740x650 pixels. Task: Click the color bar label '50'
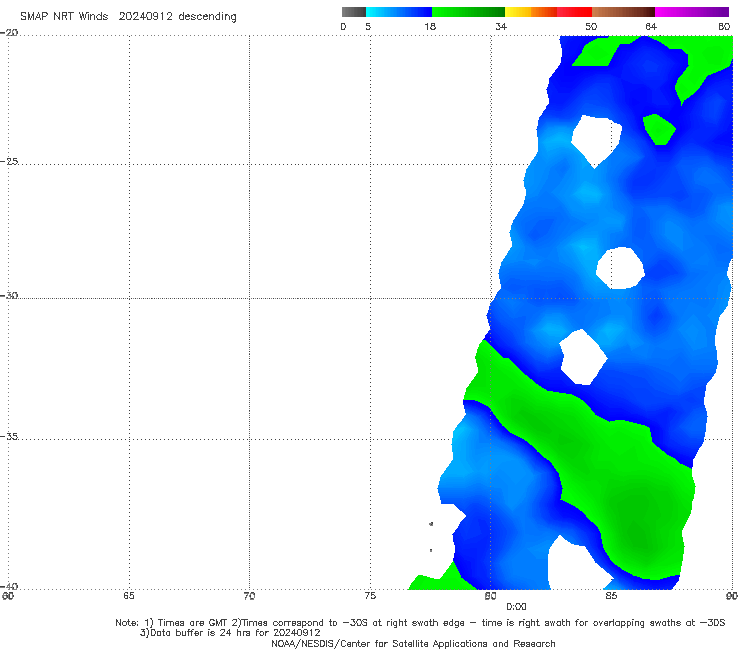(591, 26)
